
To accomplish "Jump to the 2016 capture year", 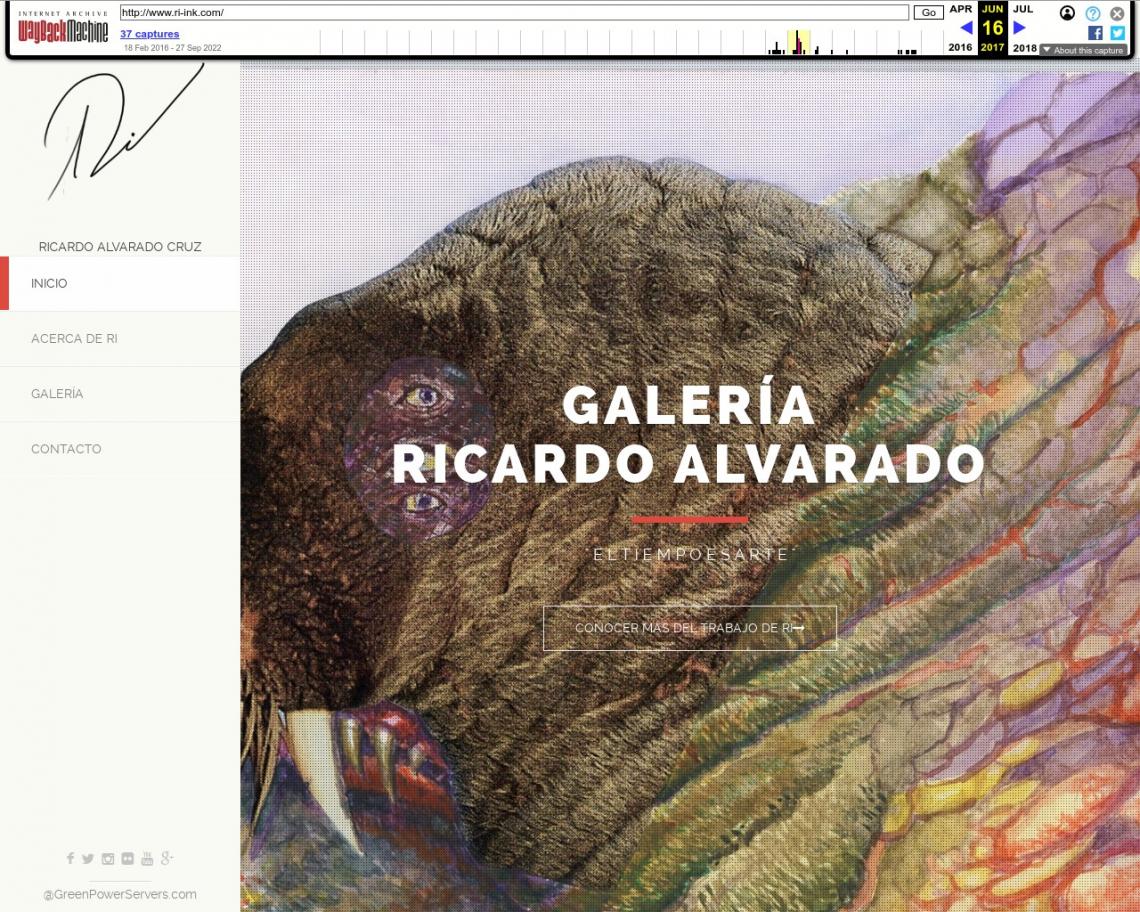I will pos(960,47).
